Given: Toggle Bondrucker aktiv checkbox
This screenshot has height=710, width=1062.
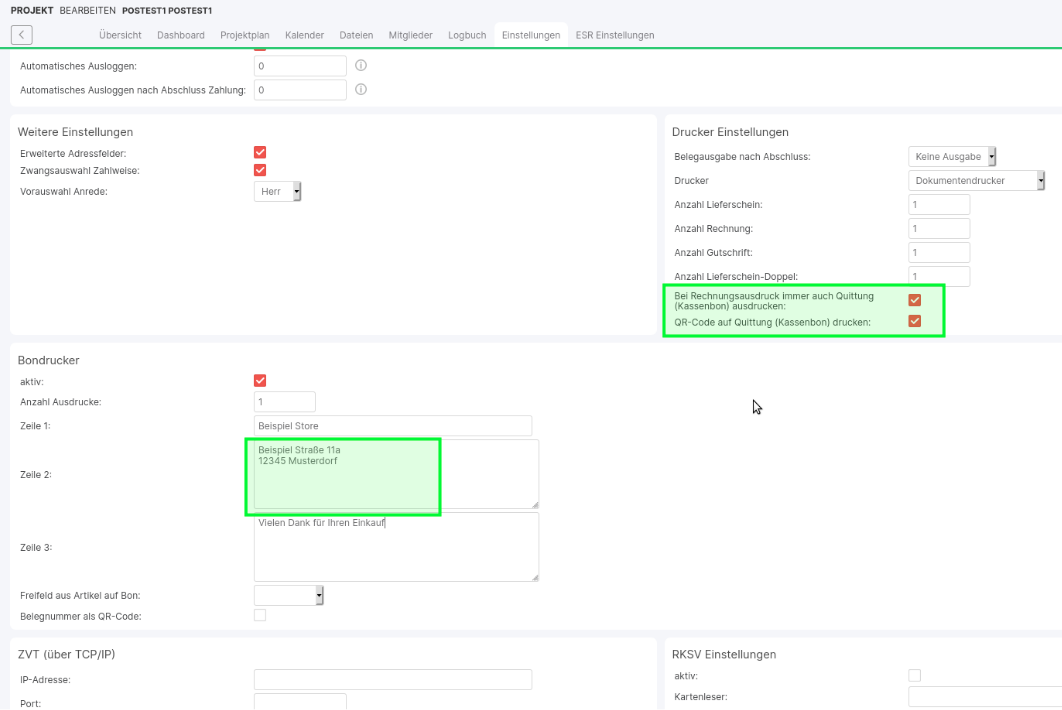Looking at the screenshot, I should coord(260,380).
